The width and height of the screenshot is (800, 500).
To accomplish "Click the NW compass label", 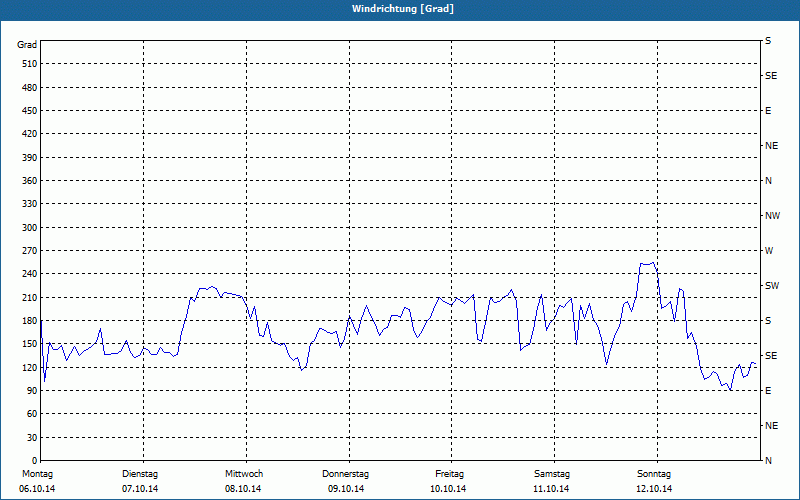I will (772, 216).
